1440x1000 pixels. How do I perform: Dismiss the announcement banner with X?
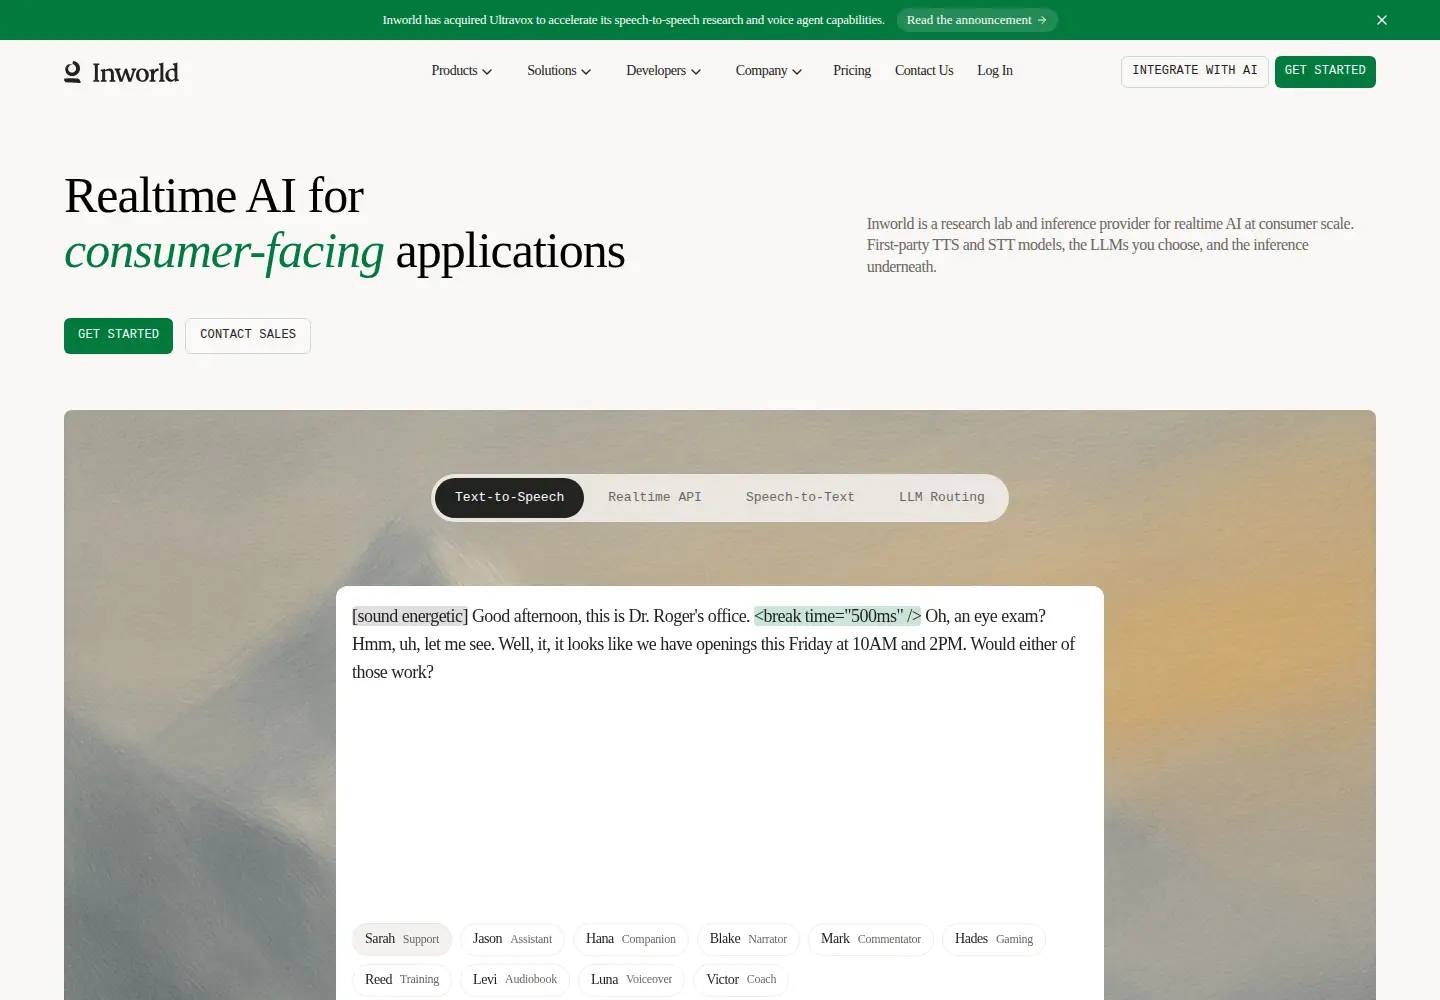1382,20
